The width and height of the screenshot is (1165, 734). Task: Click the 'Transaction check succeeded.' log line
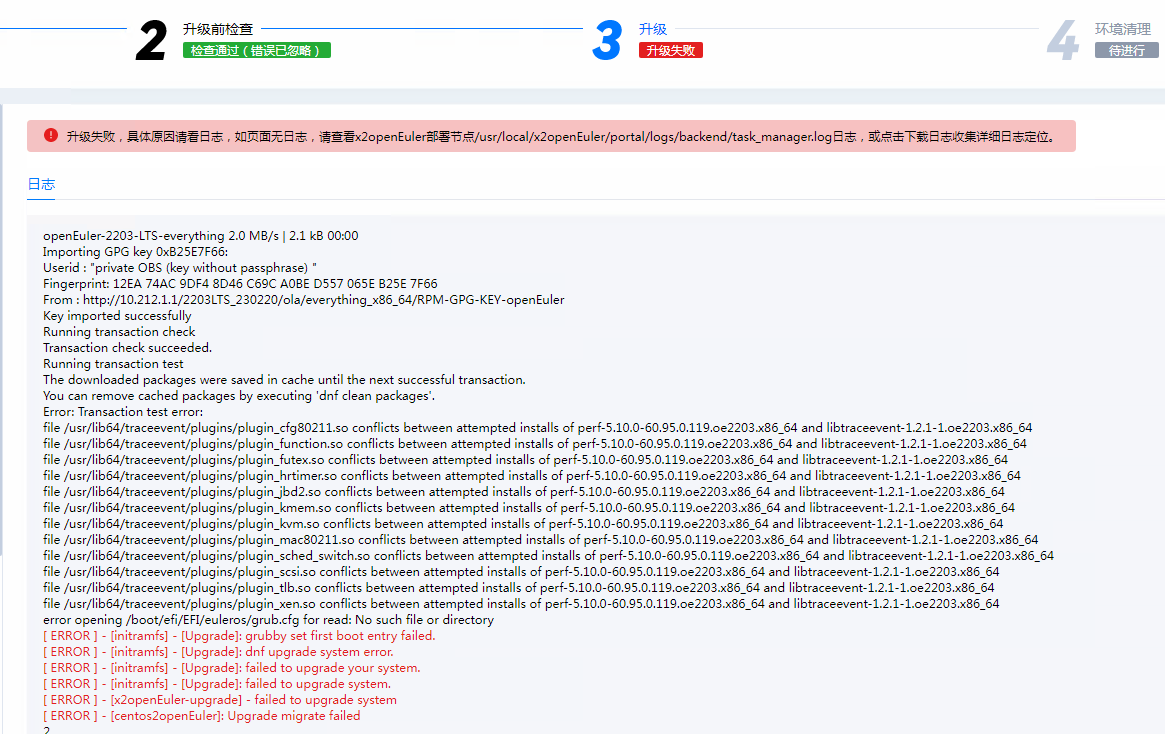click(x=127, y=348)
